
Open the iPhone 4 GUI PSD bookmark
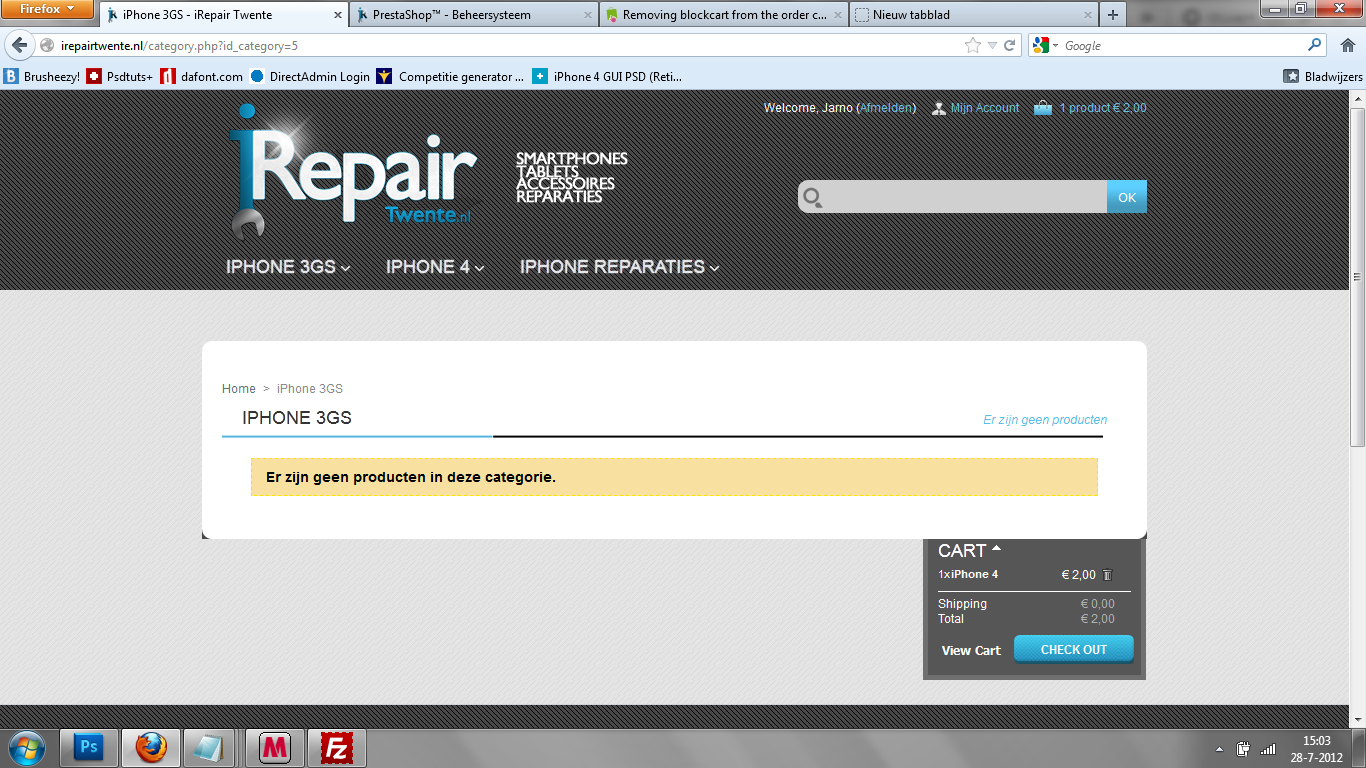607,76
